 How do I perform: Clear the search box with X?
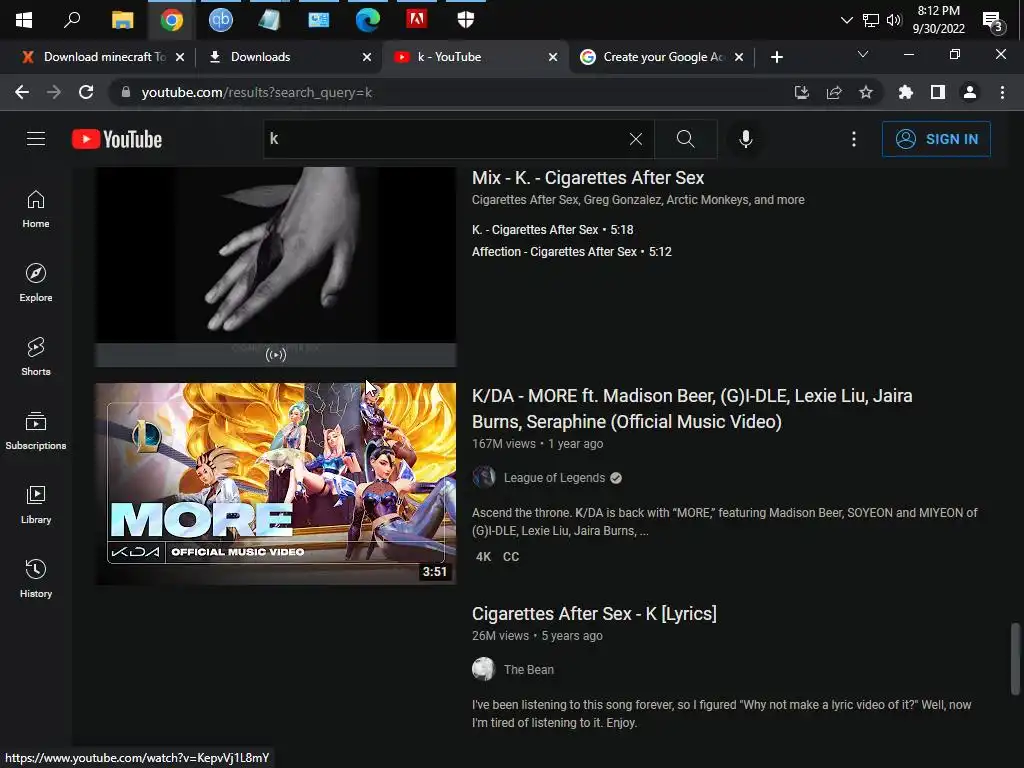pyautogui.click(x=635, y=139)
